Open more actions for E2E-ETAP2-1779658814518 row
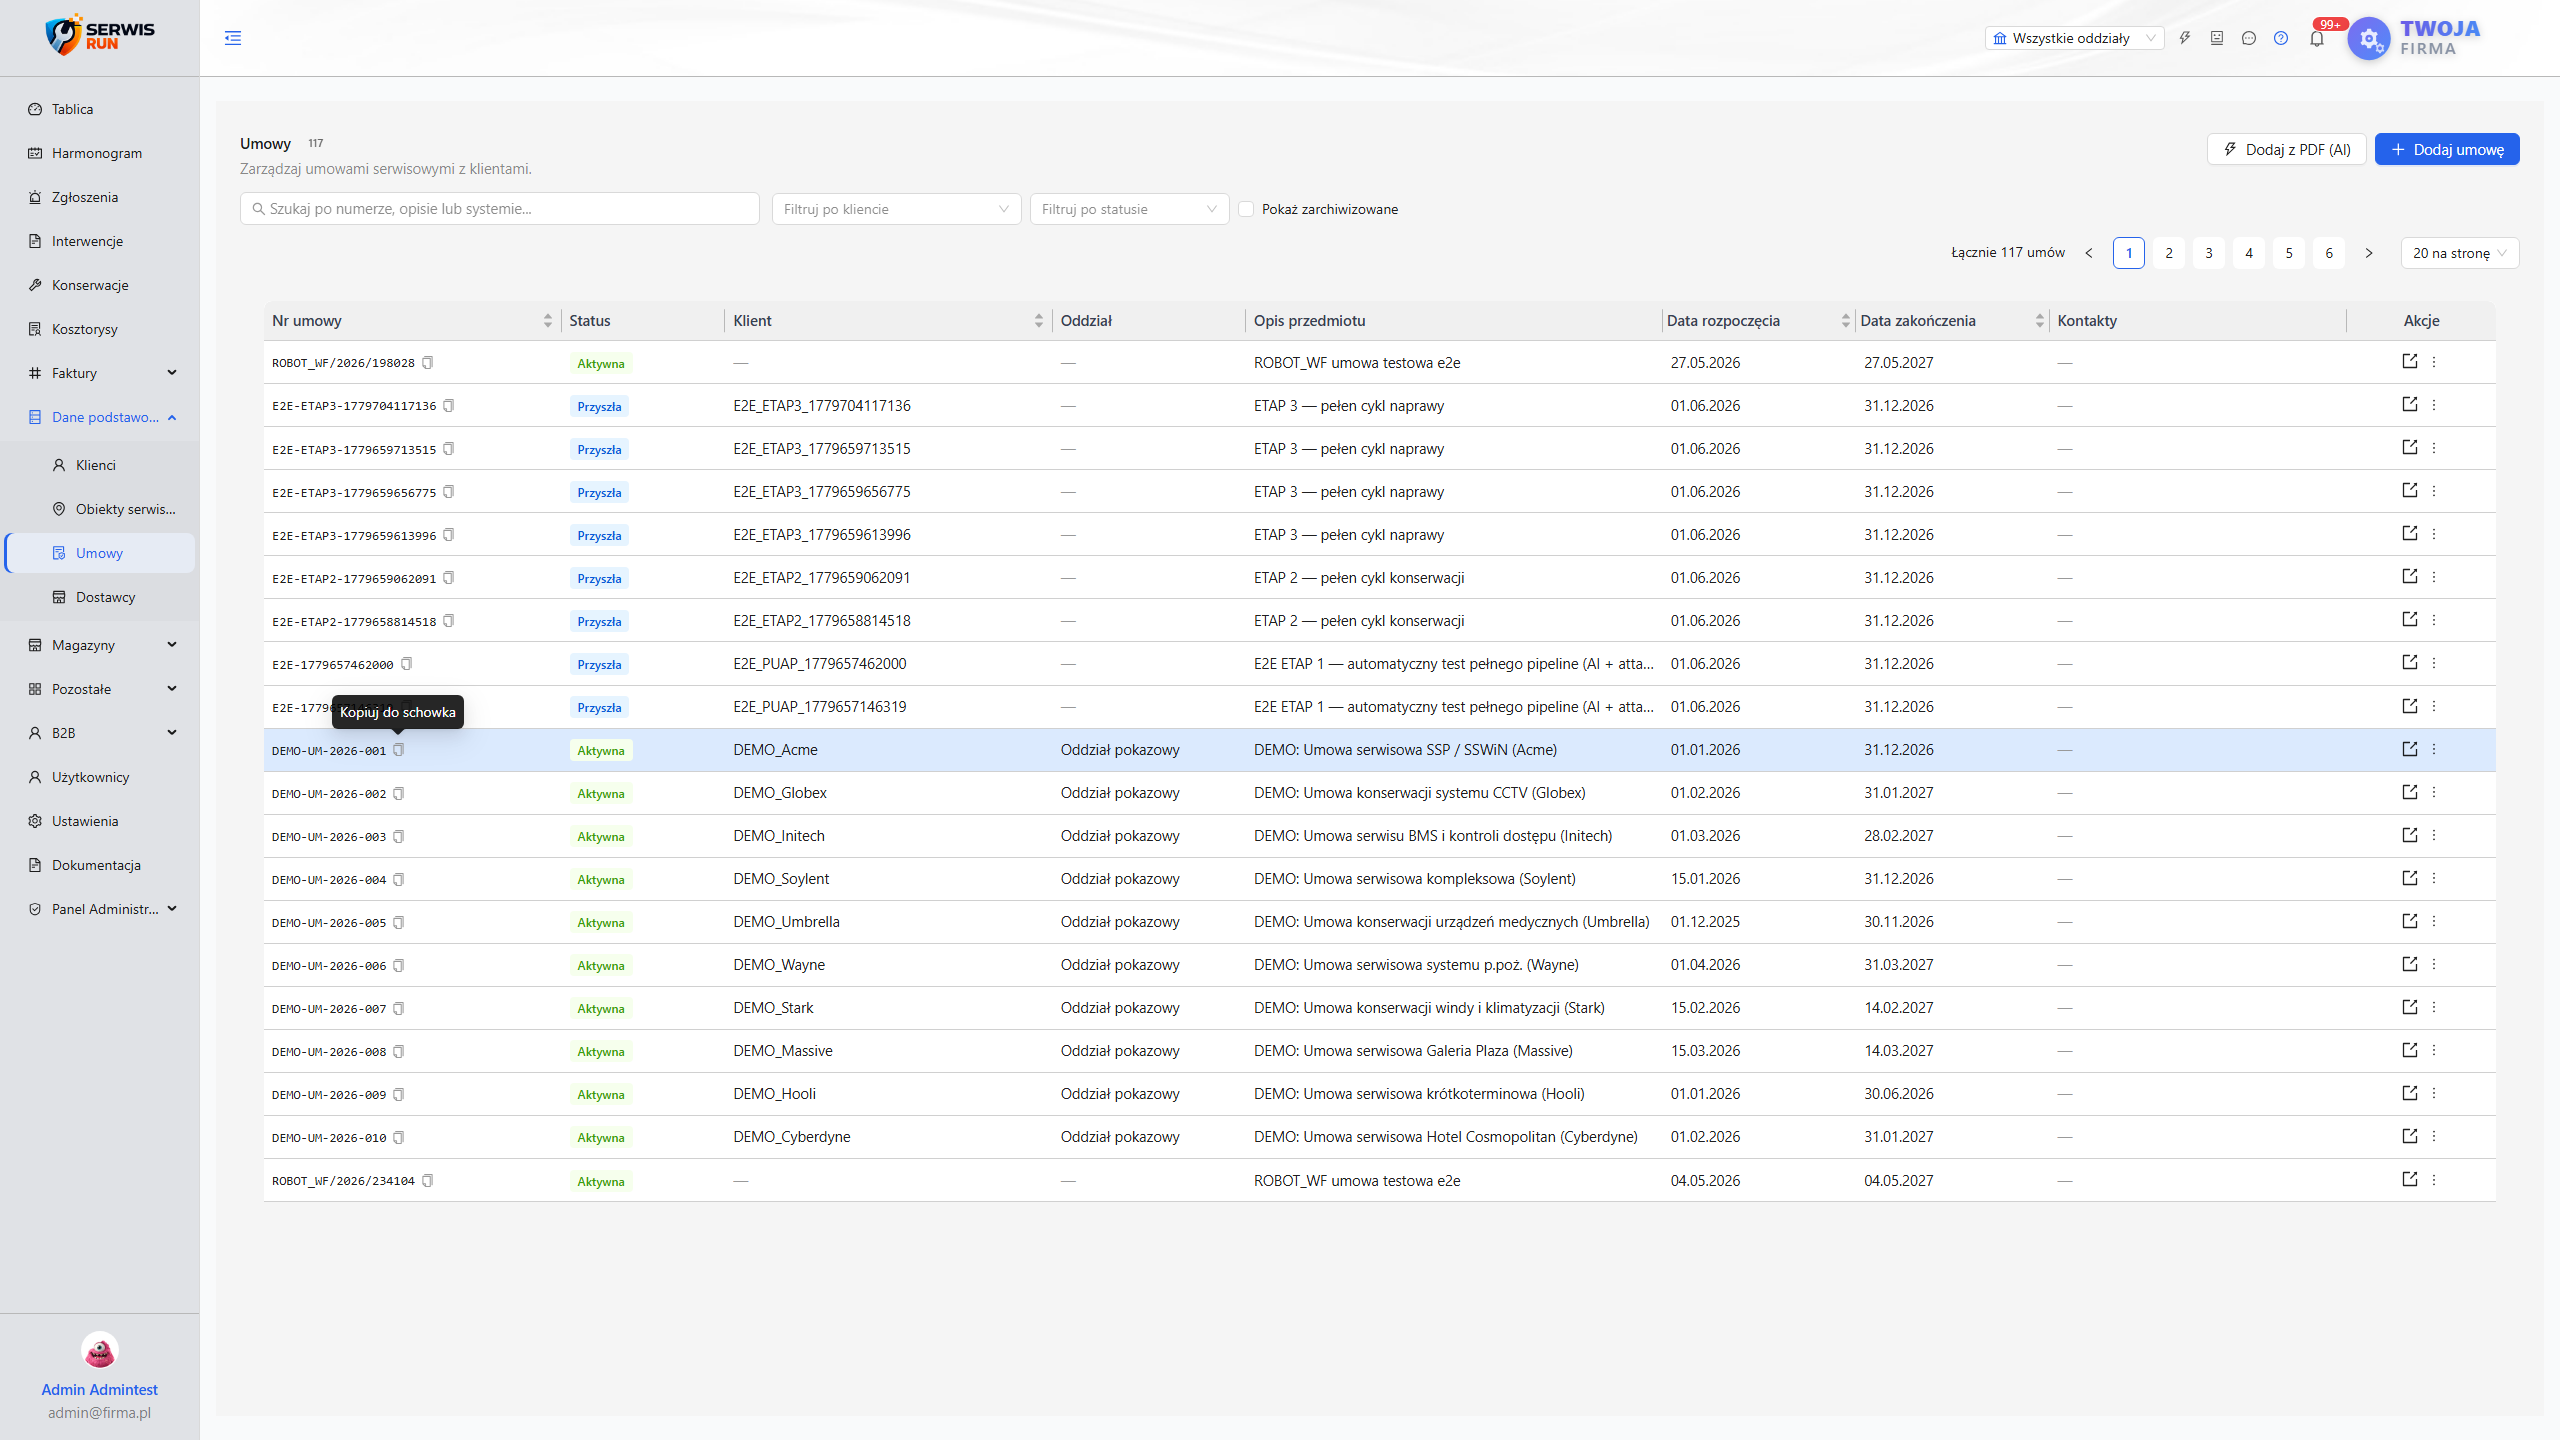 click(x=2435, y=620)
